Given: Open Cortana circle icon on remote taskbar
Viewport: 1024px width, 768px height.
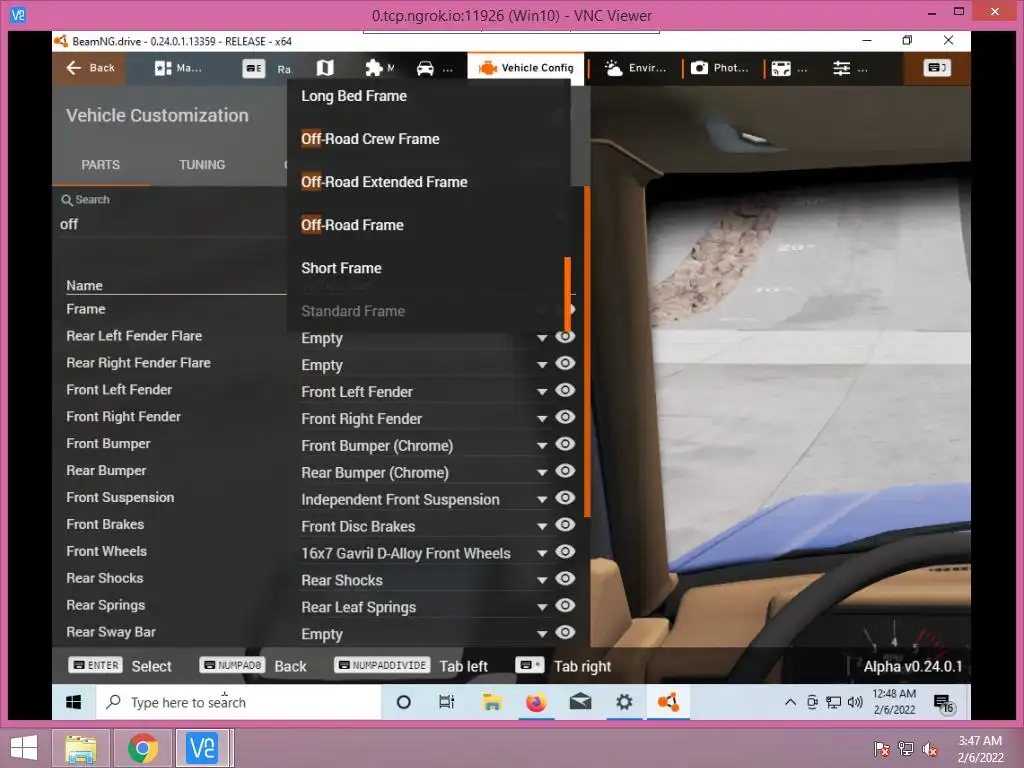Looking at the screenshot, I should 404,702.
